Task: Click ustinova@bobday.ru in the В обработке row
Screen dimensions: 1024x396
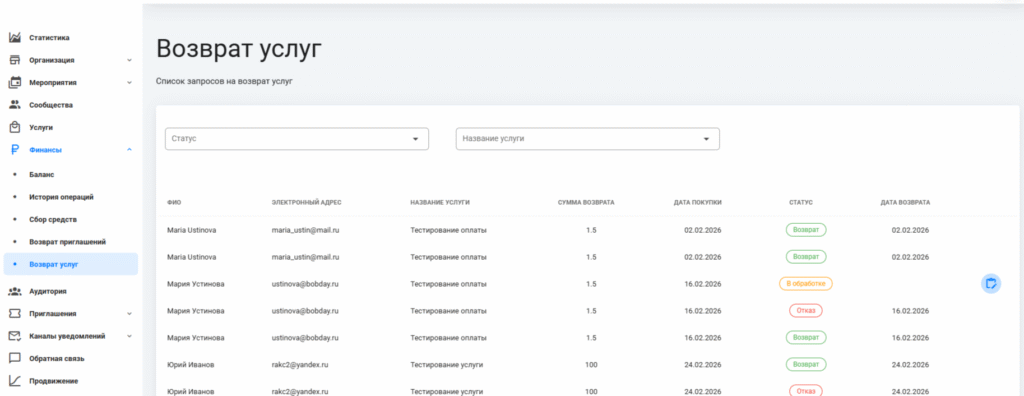Action: point(305,284)
